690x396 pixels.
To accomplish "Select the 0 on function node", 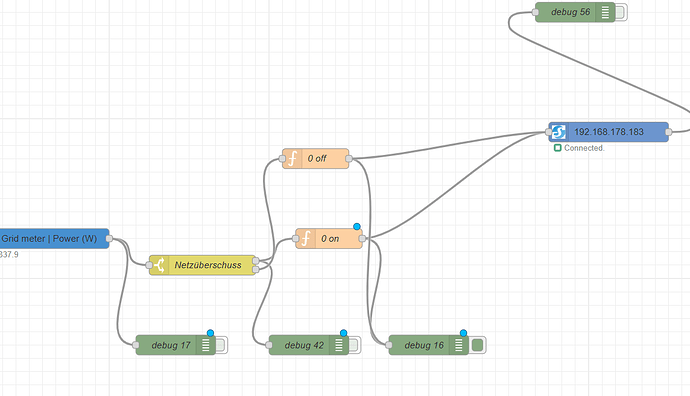I will 329,238.
